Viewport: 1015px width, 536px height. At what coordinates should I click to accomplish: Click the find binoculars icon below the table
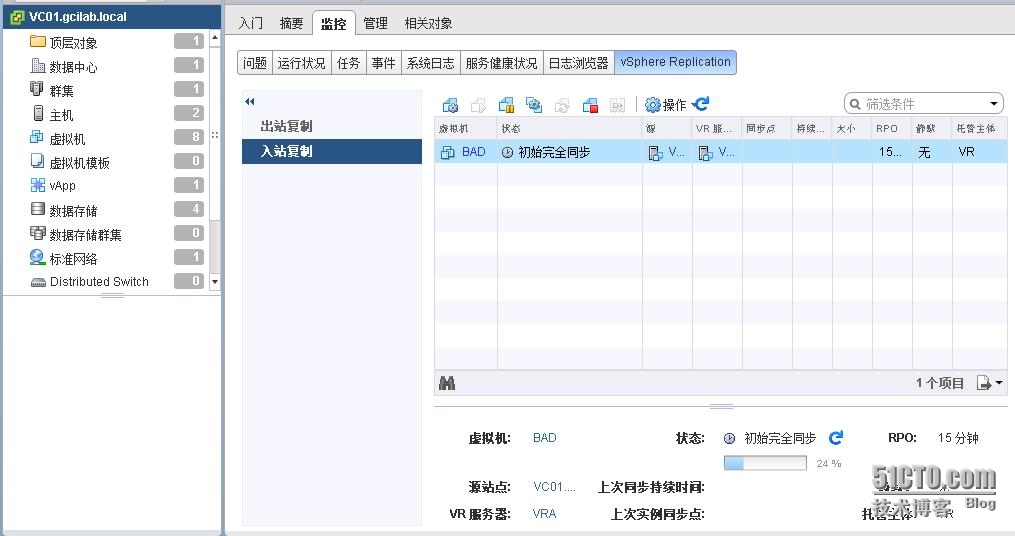coord(447,383)
